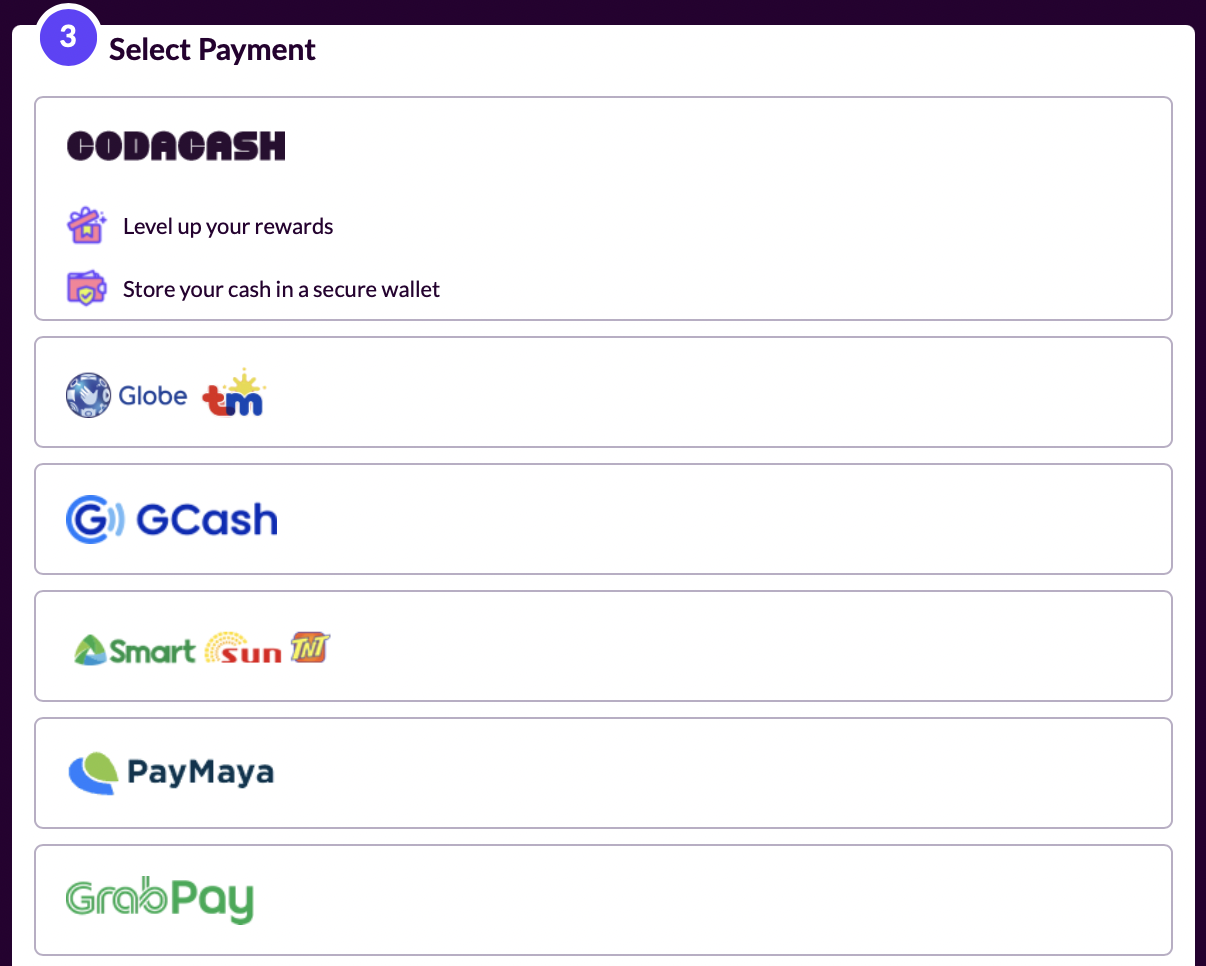Select the TNT logo
1206x966 pixels.
[310, 648]
